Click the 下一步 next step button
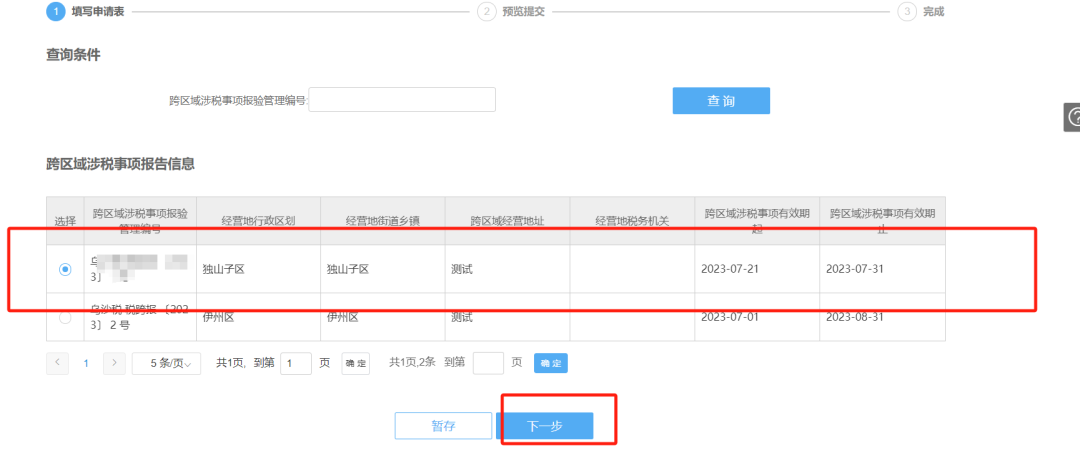Screen dimensions: 1080x453 [545, 426]
